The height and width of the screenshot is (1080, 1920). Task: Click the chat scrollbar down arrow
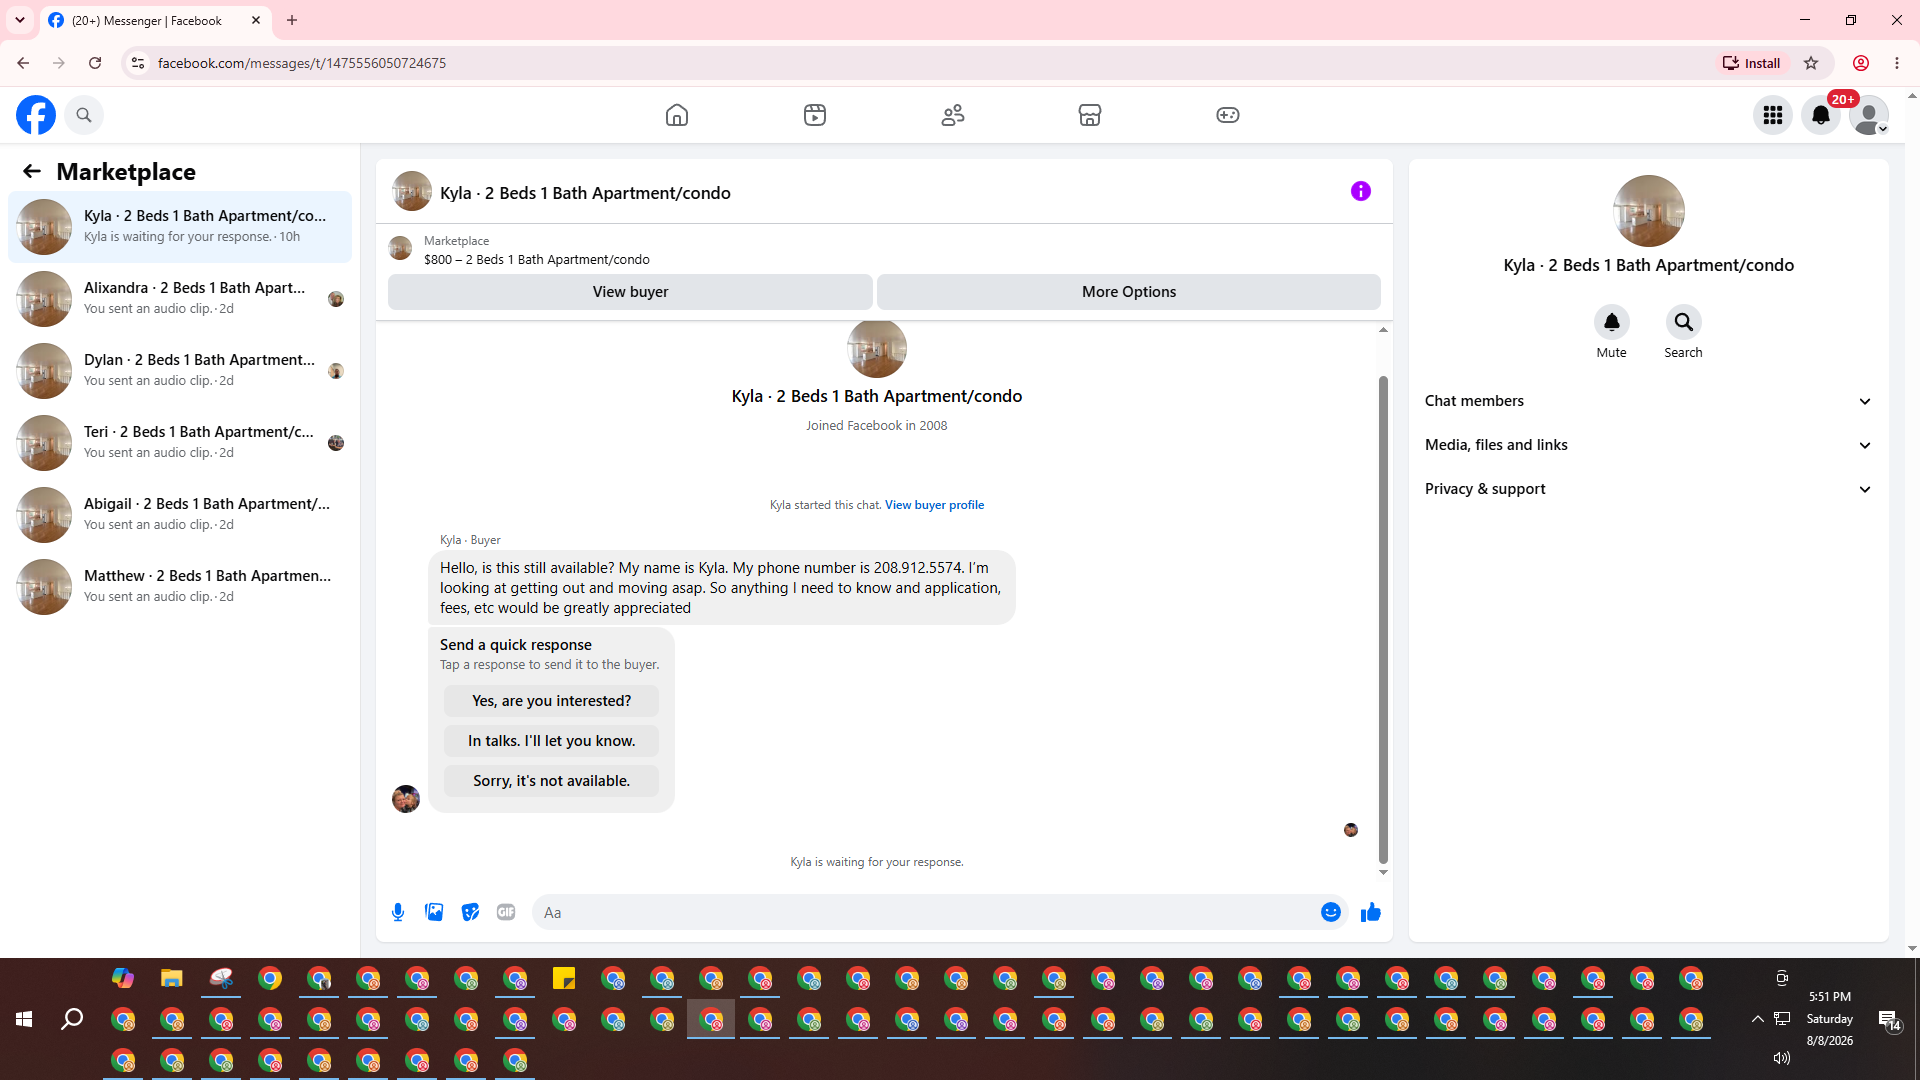coord(1383,873)
